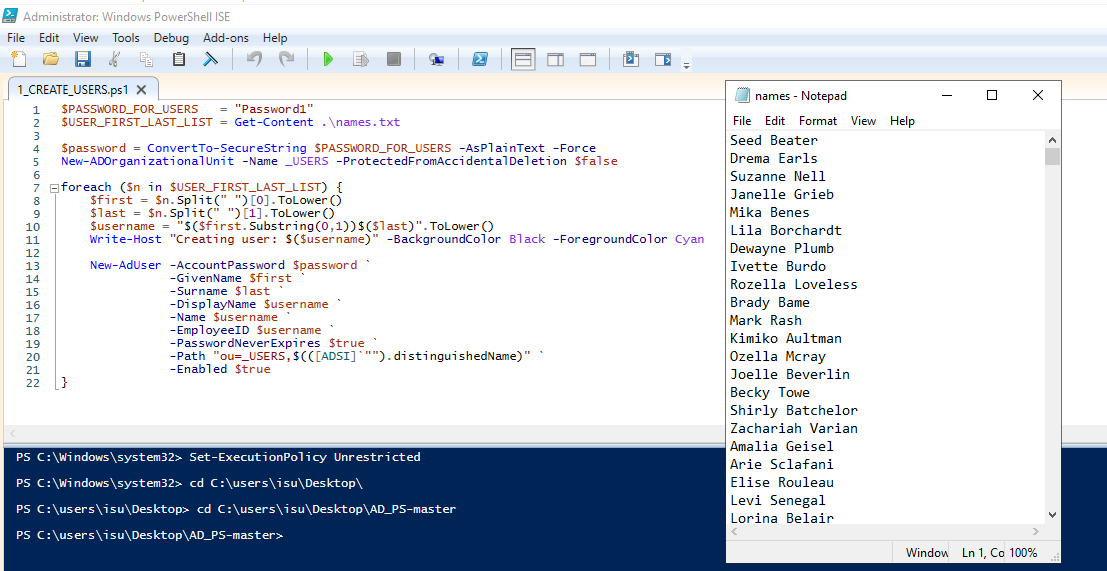The image size is (1107, 571).
Task: Open ISE Edit menu
Action: point(49,37)
